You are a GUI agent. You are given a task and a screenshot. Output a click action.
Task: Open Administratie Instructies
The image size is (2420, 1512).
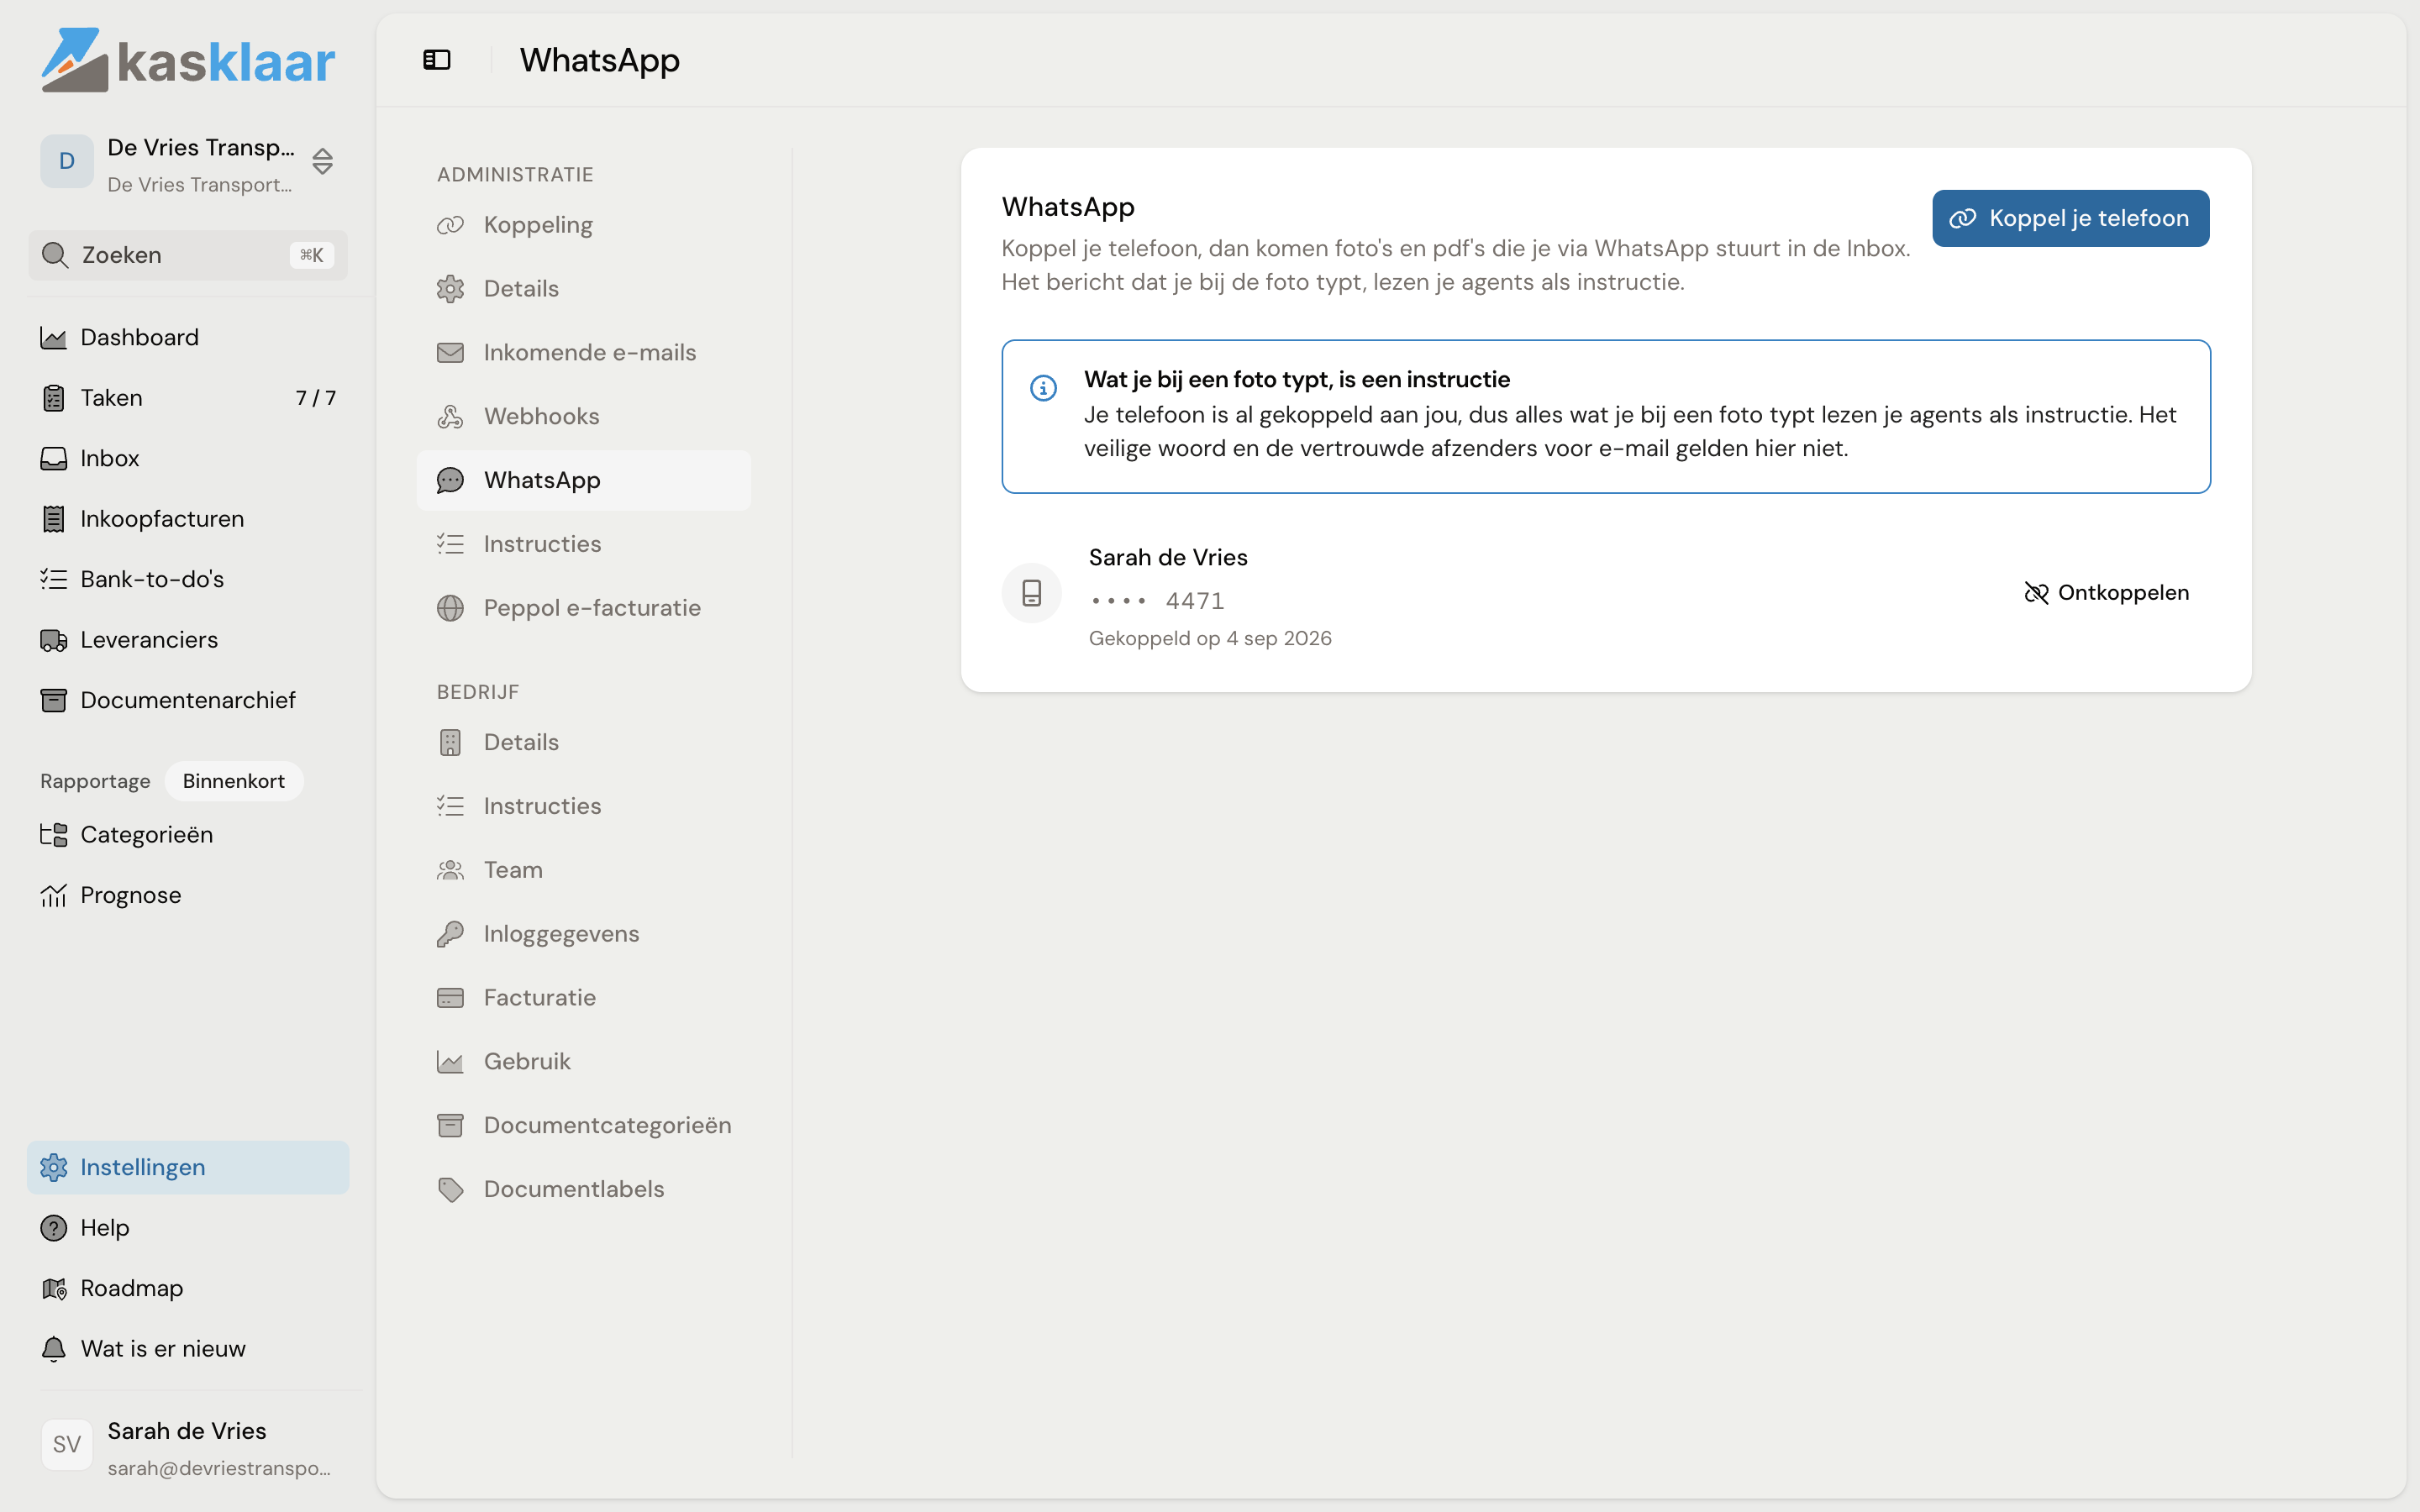click(x=584, y=544)
